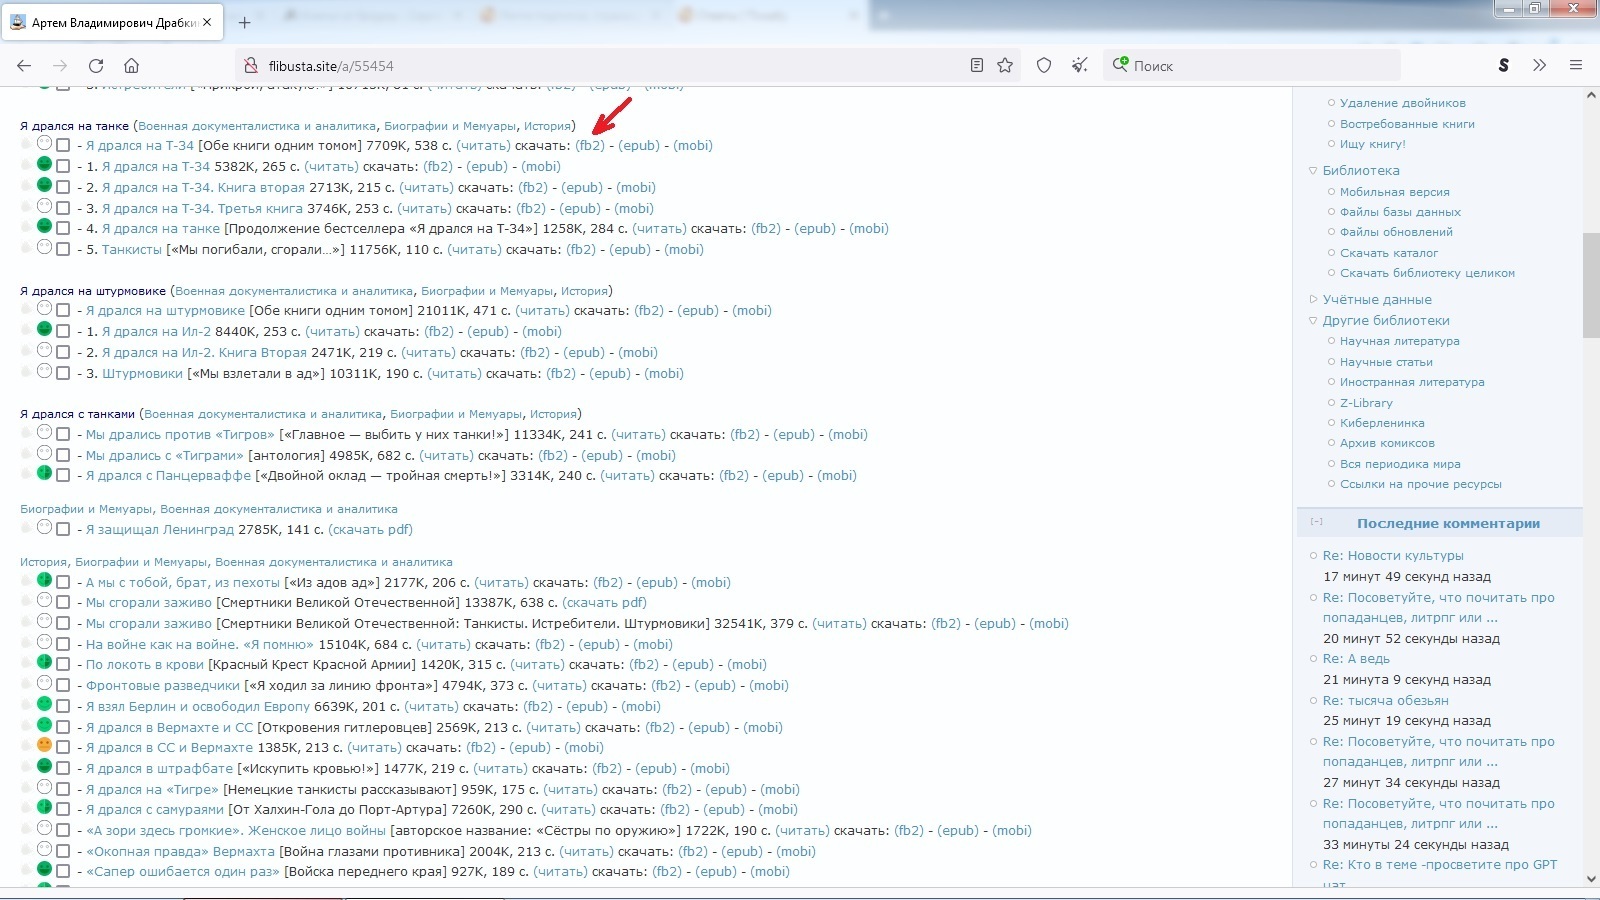Reload the current page
Screen dimensions: 1600x900
(96, 66)
